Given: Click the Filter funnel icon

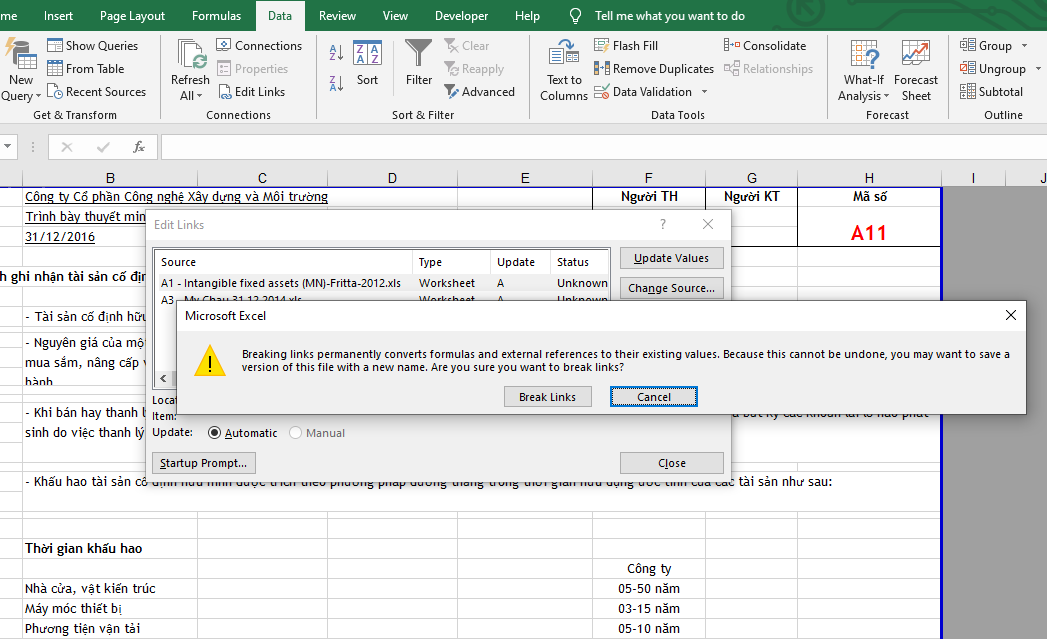Looking at the screenshot, I should point(419,62).
